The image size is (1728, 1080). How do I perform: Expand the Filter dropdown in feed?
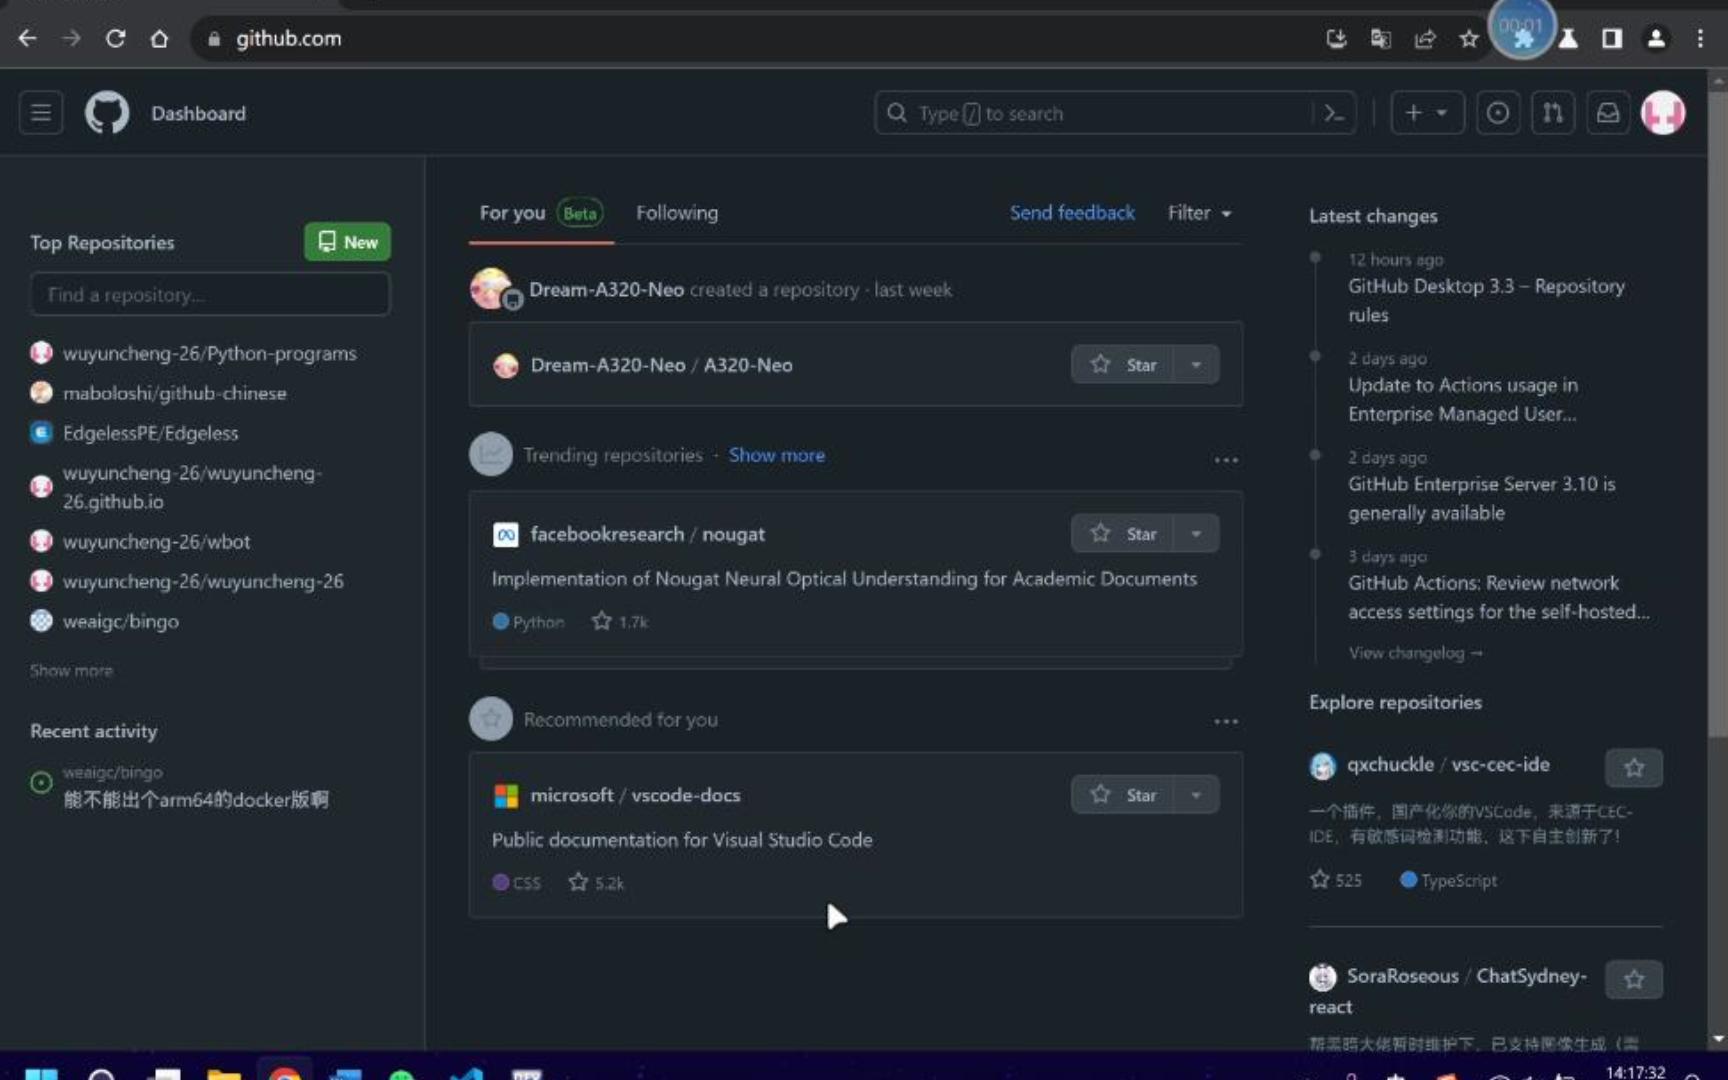[x=1200, y=213]
